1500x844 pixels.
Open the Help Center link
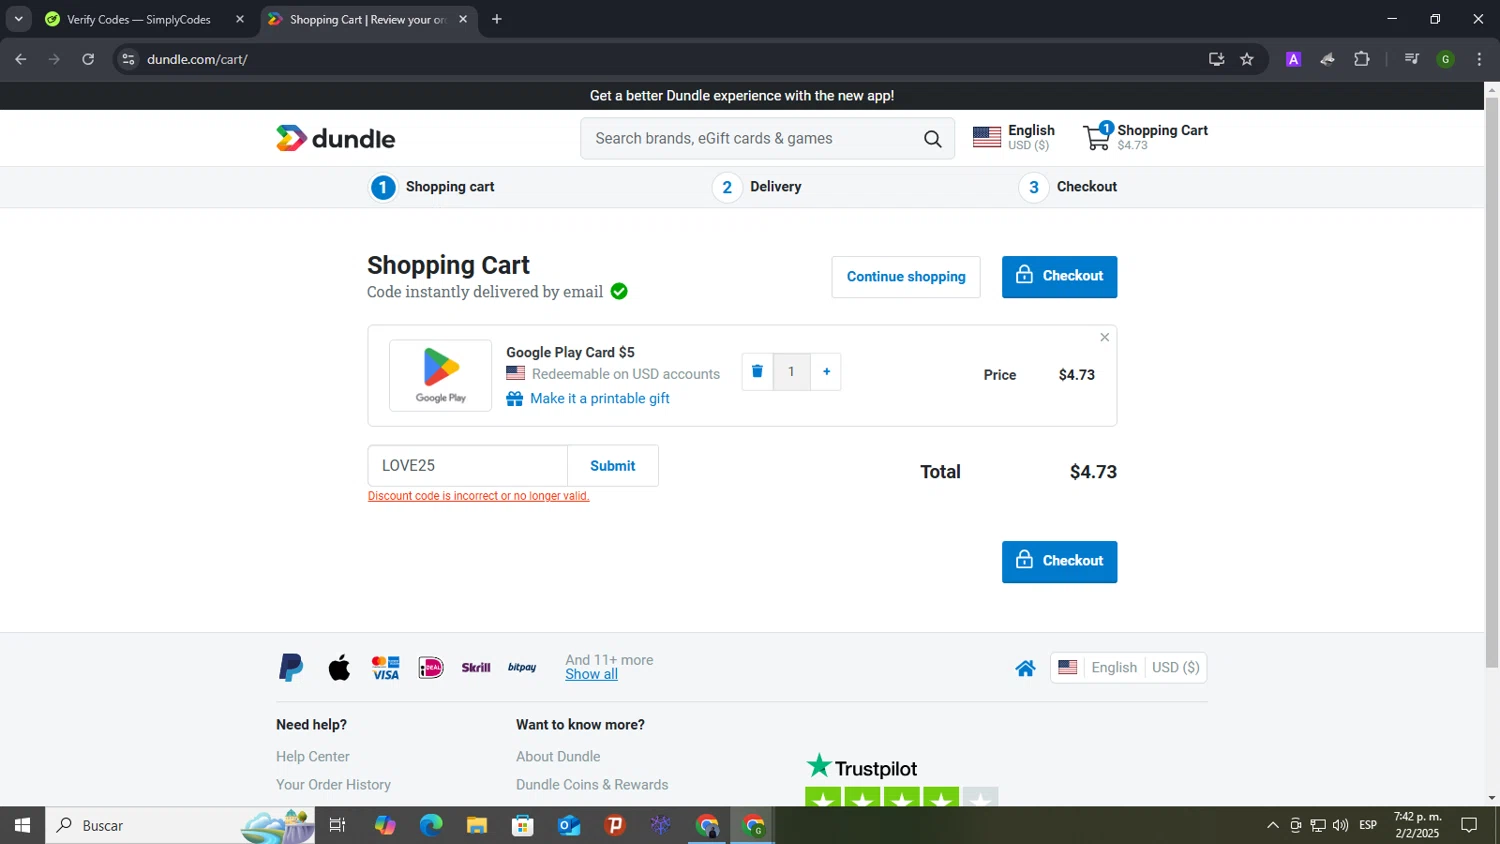point(313,757)
